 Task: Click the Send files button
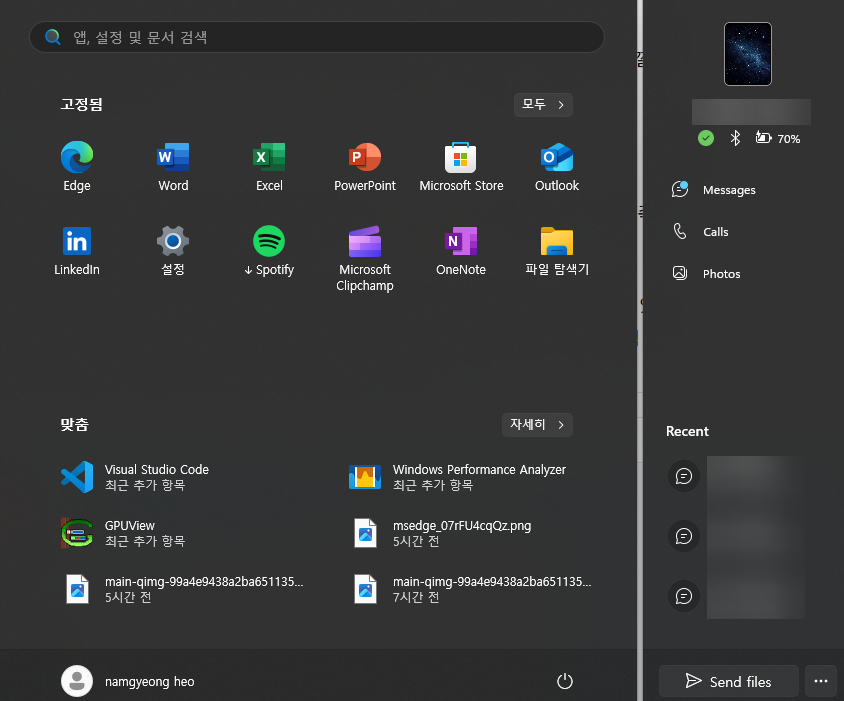pos(728,682)
